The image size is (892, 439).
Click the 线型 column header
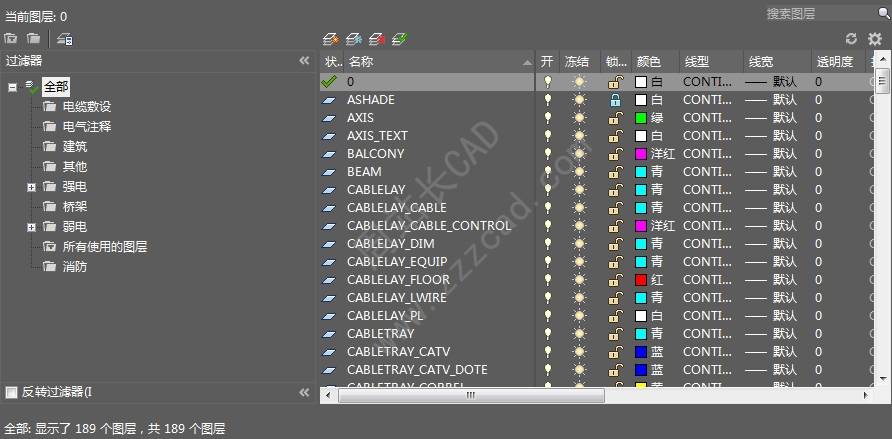710,62
